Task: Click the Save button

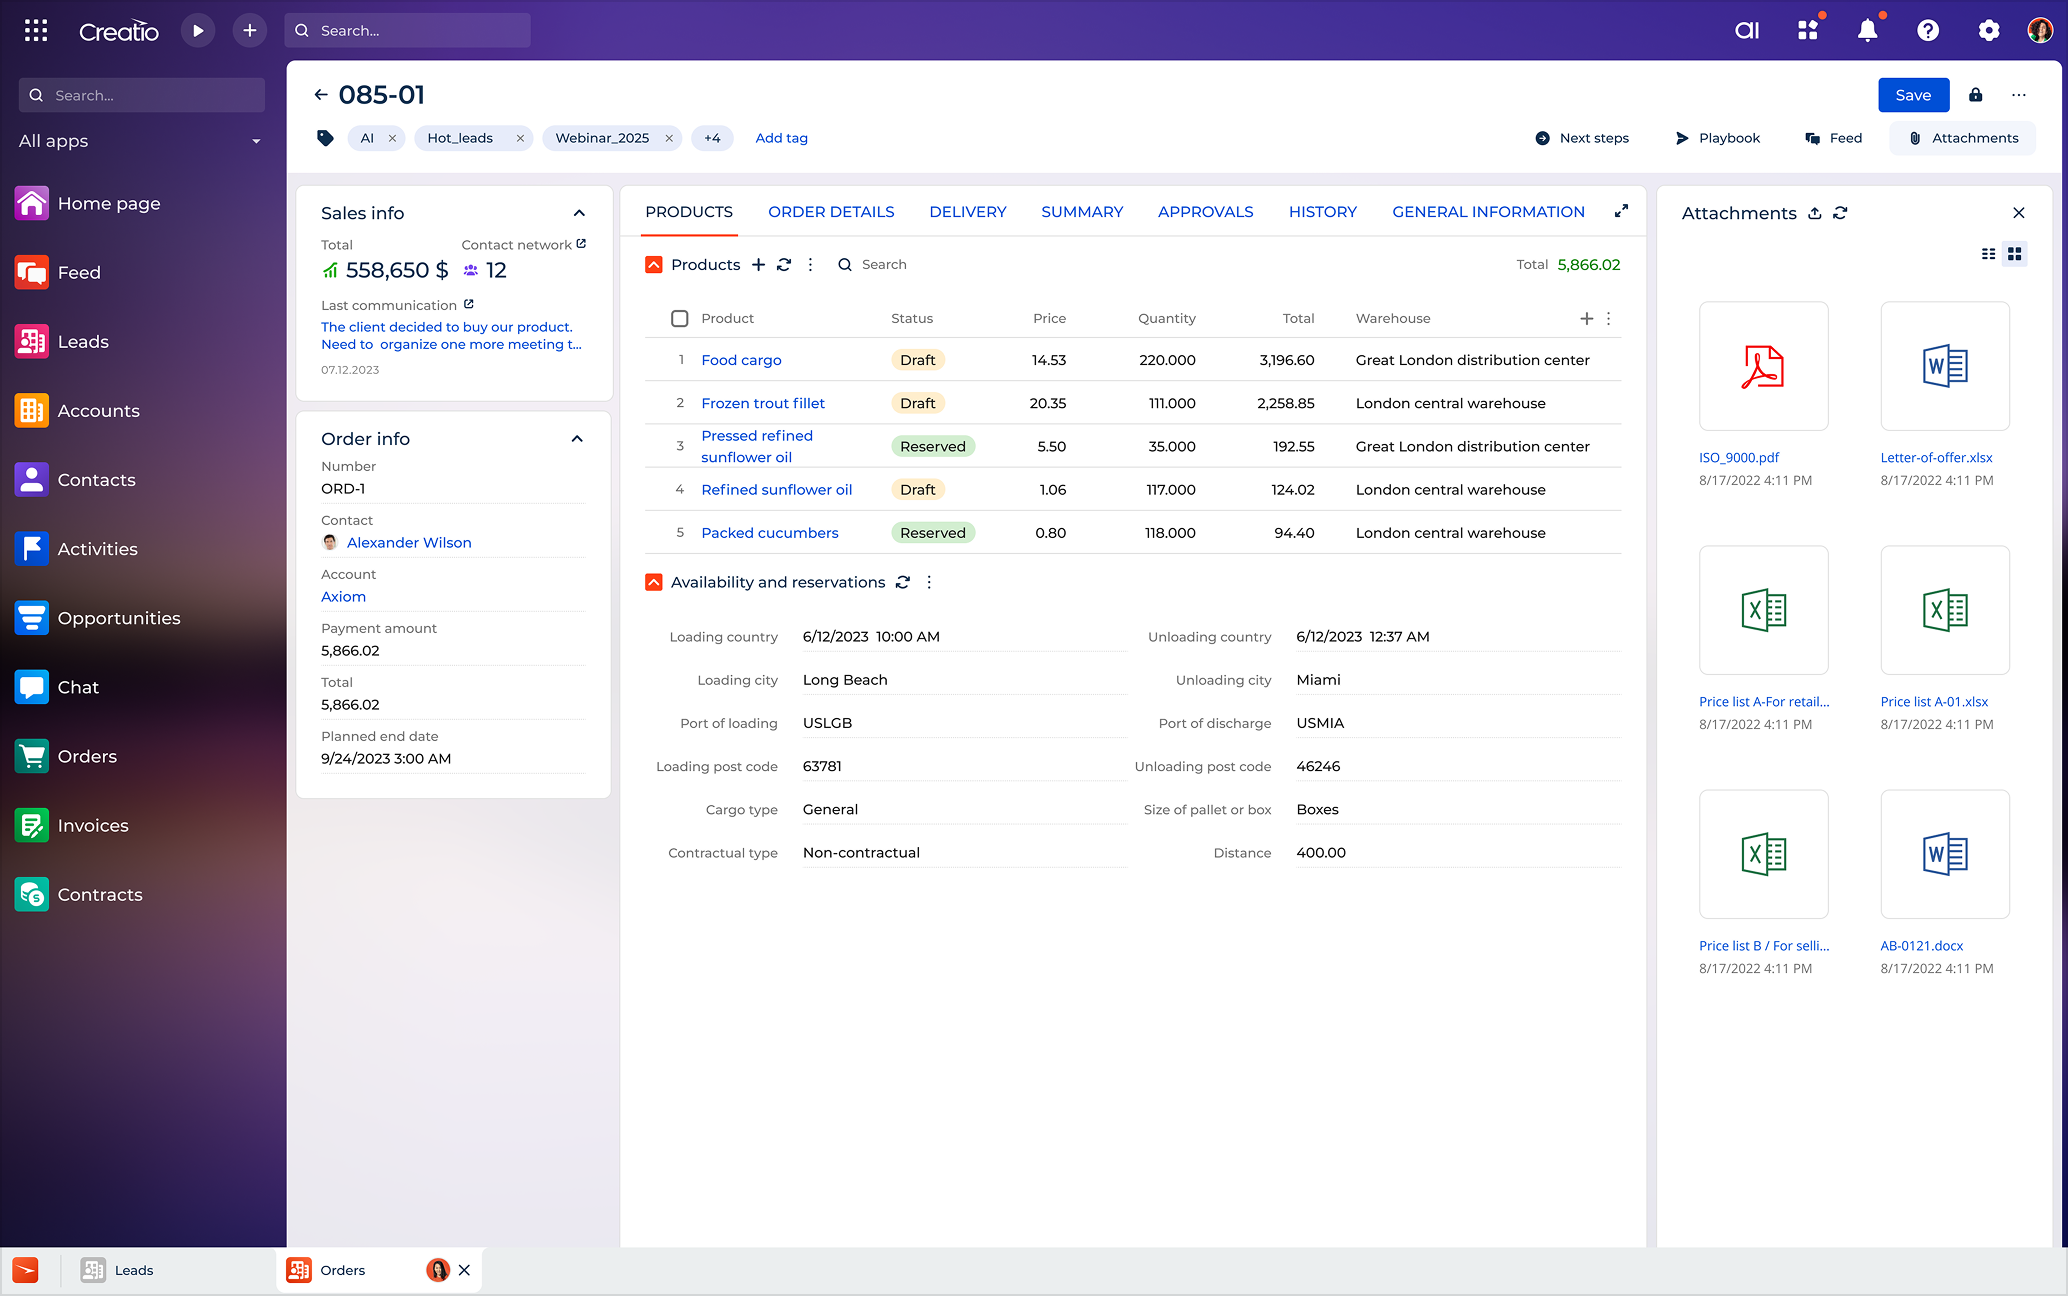Action: pos(1913,94)
